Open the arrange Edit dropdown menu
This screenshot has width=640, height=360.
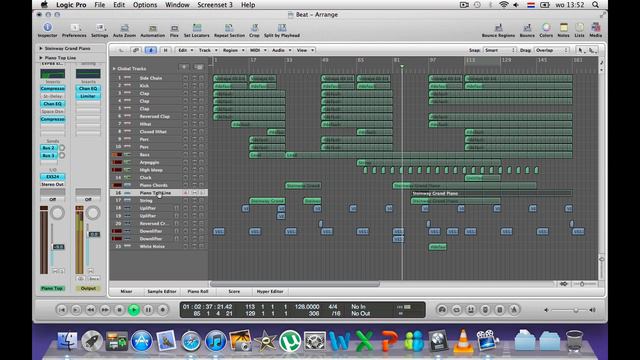(185, 50)
